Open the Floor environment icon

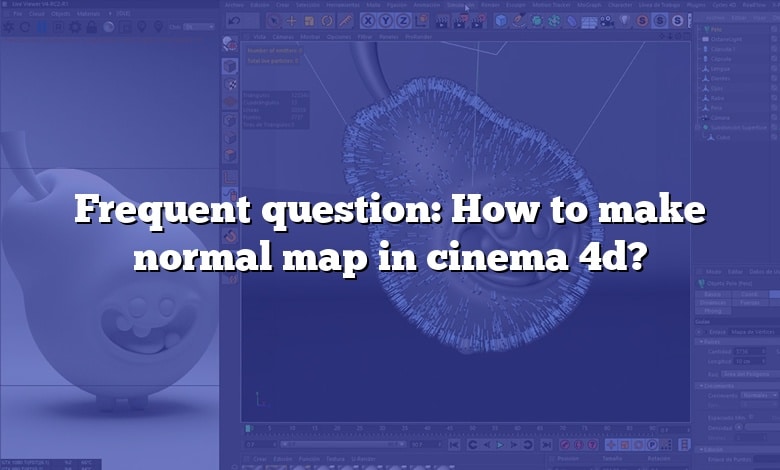tap(589, 21)
